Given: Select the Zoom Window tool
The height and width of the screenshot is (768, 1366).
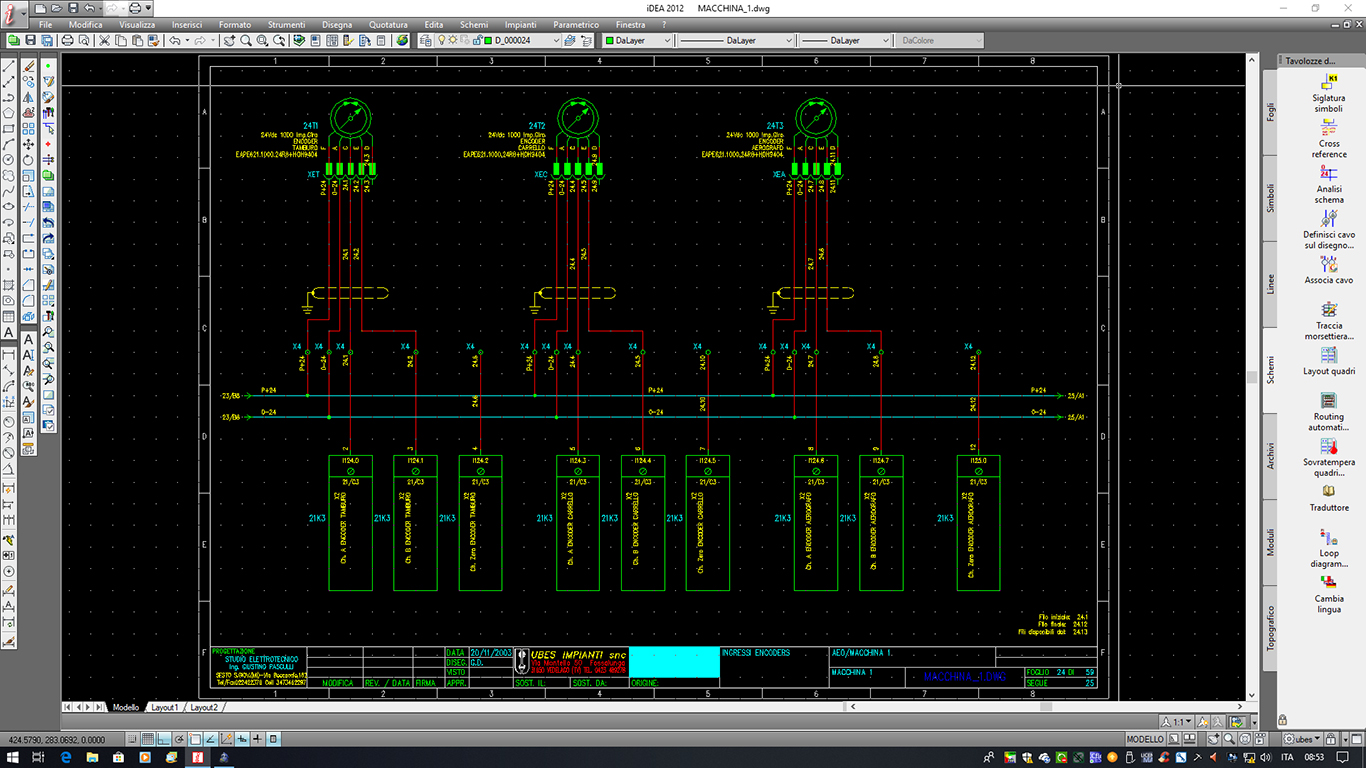Looking at the screenshot, I should click(261, 40).
